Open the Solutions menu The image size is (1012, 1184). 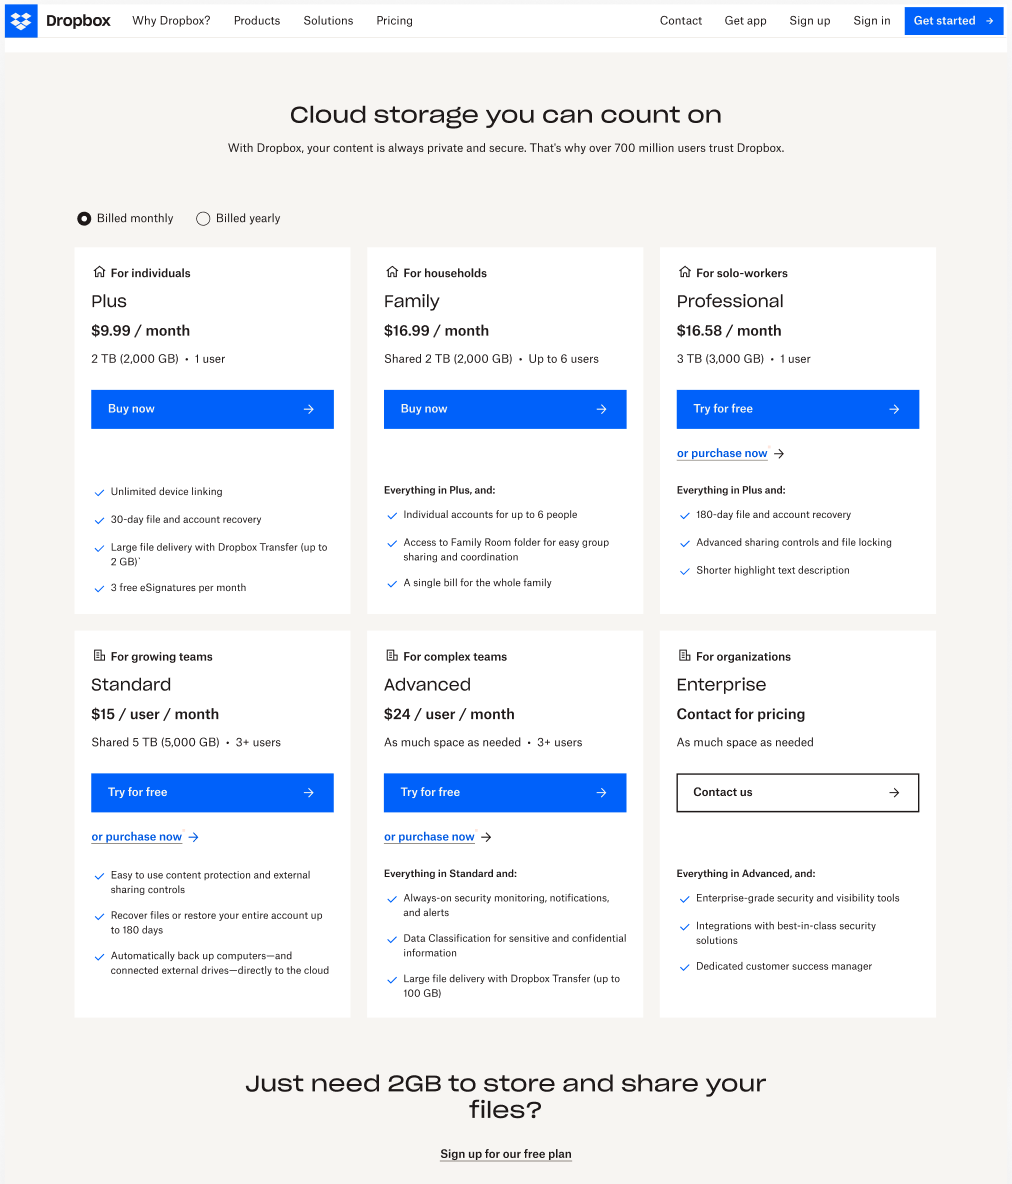[329, 21]
